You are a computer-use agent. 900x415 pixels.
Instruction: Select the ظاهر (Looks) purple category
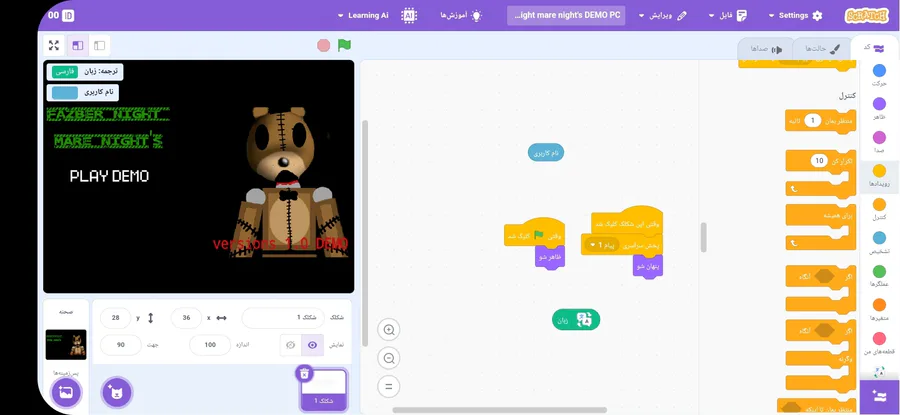click(879, 108)
